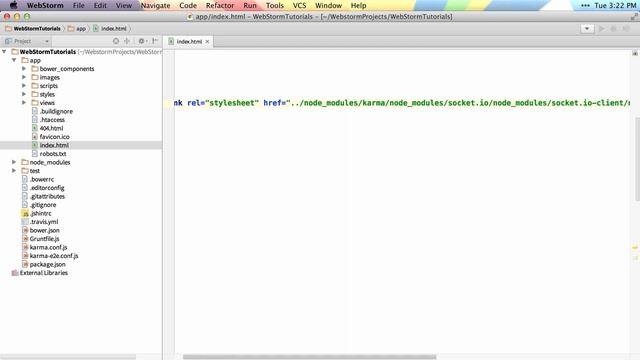Viewport: 640px width, 360px height.
Task: Expand the bower_components folder
Action: click(24, 69)
